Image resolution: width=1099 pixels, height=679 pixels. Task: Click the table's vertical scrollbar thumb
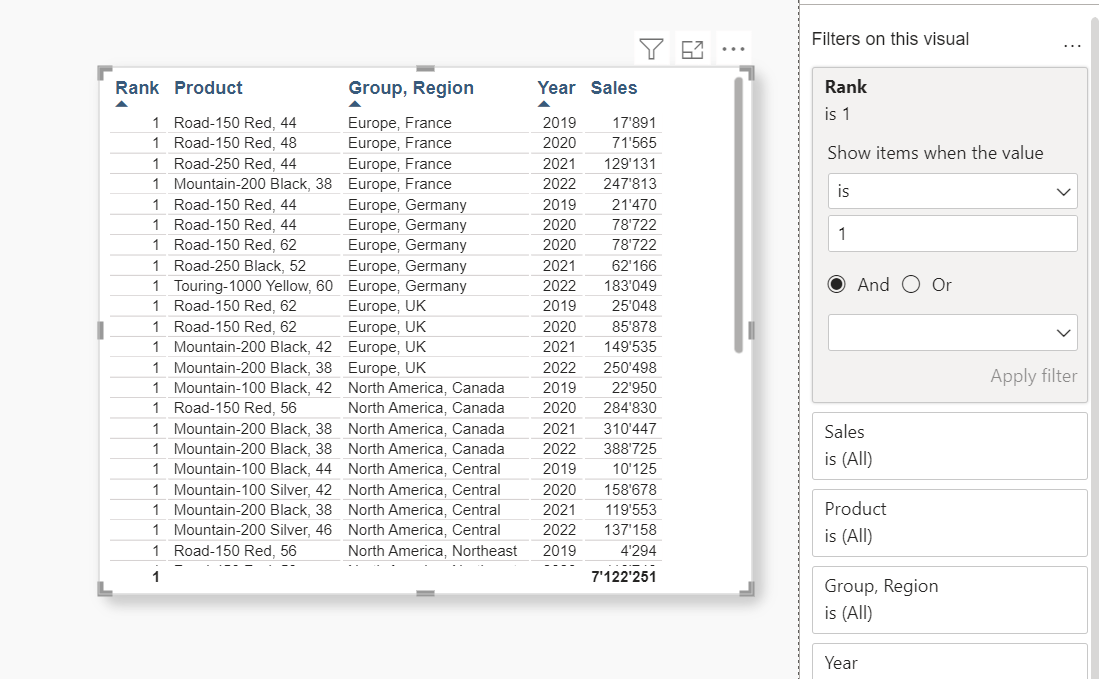tap(738, 214)
